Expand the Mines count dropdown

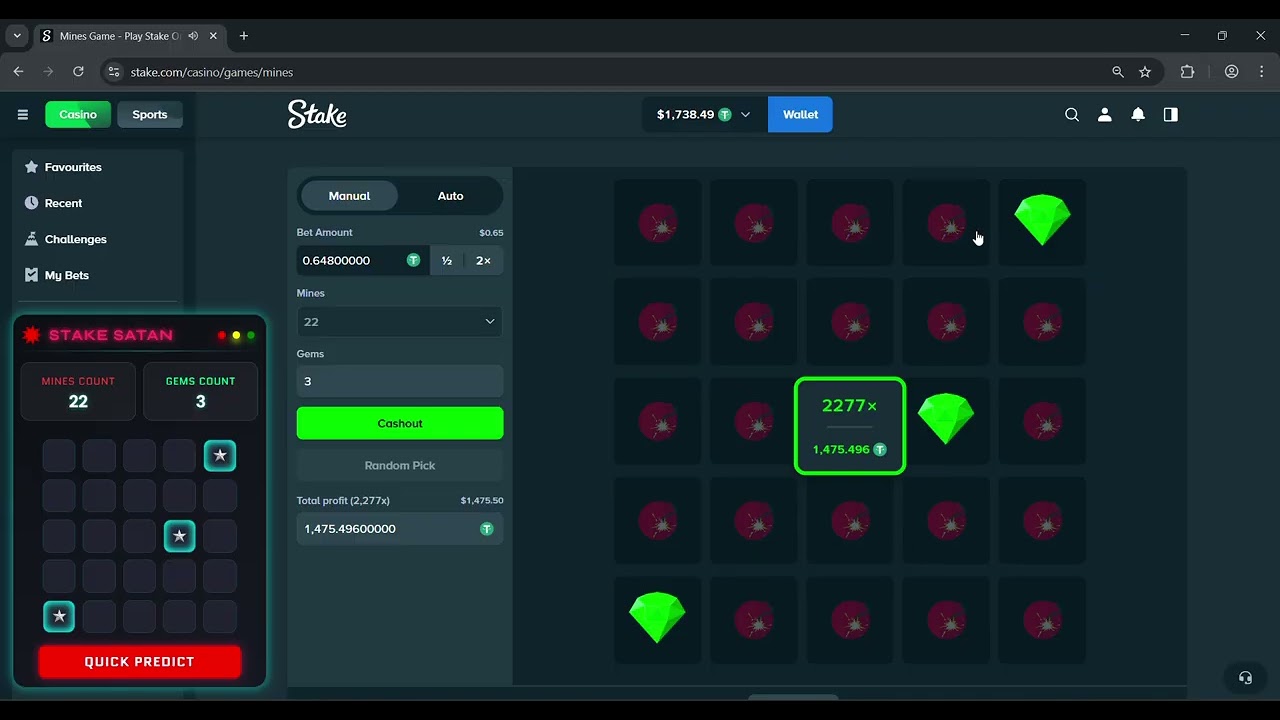point(400,321)
